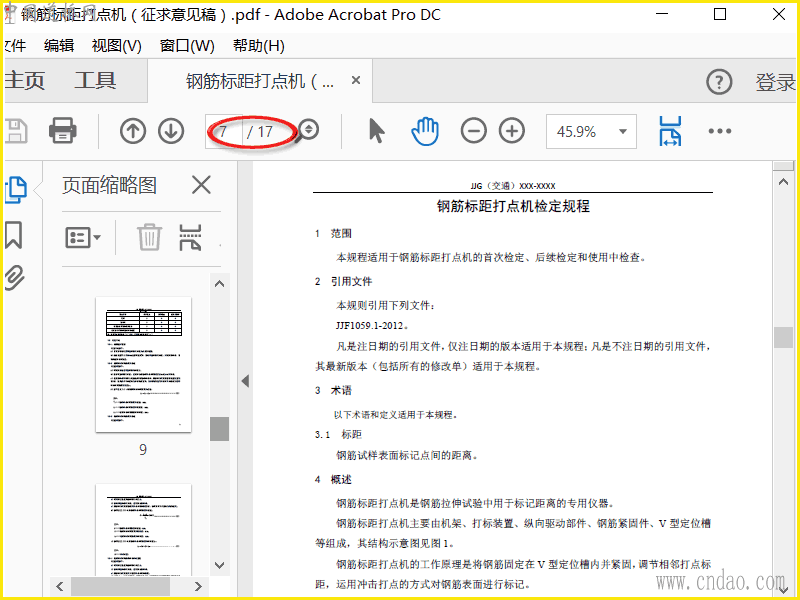The width and height of the screenshot is (800, 600).
Task: Open the 窗口(W) menu
Action: click(x=187, y=45)
